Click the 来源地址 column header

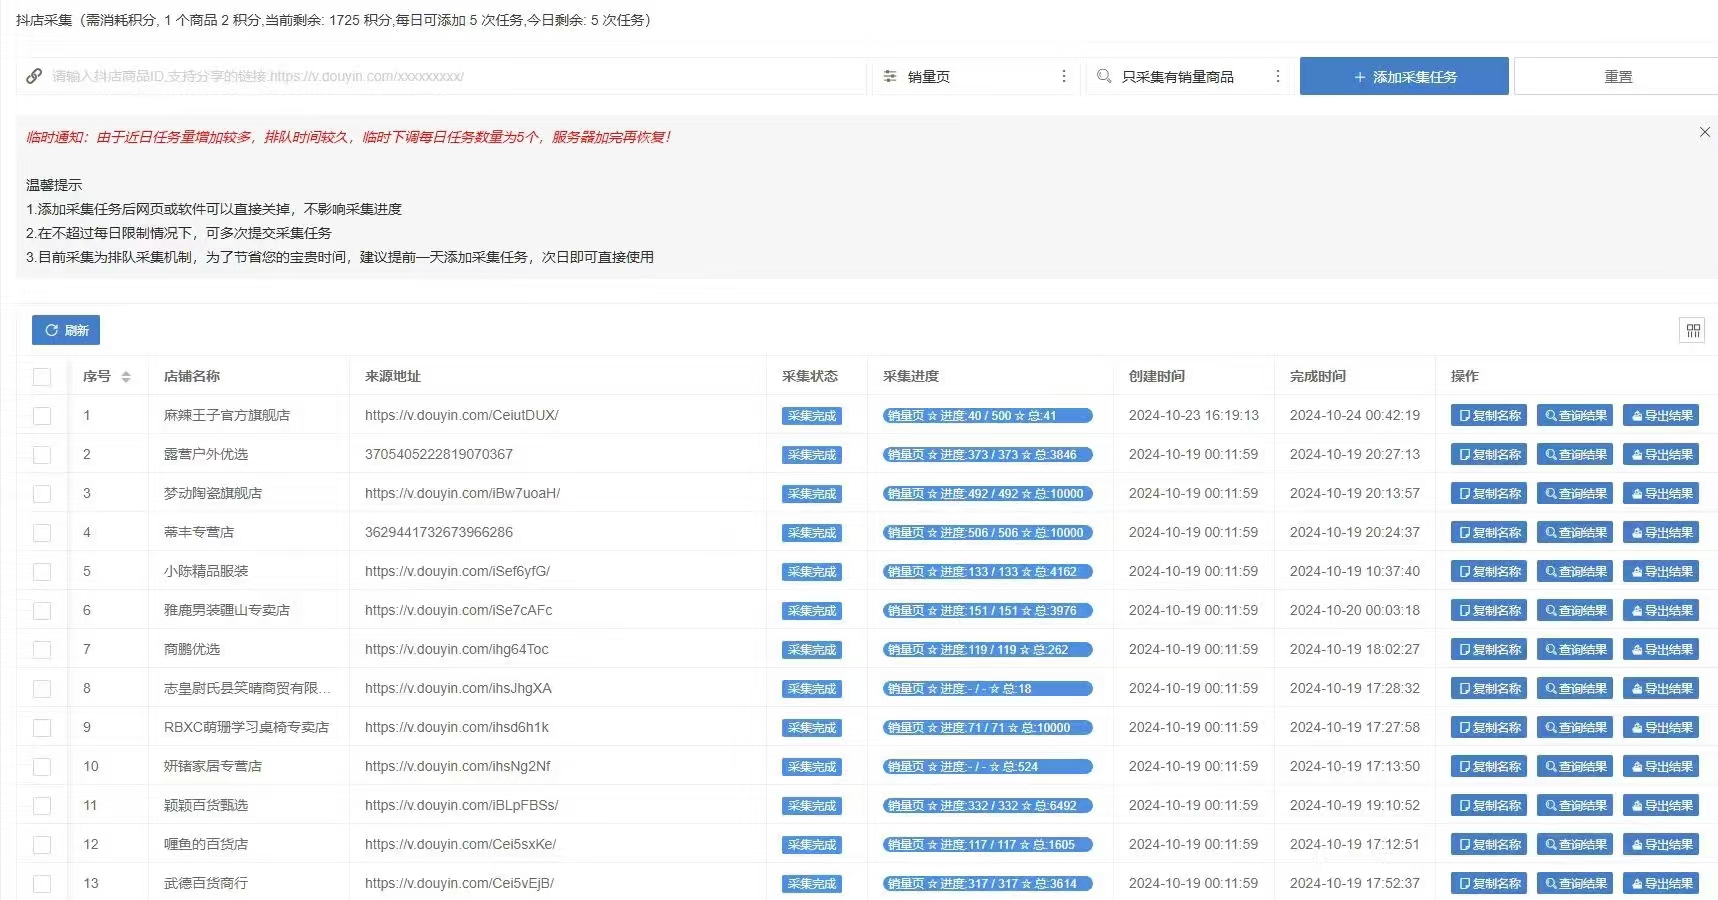(x=393, y=376)
